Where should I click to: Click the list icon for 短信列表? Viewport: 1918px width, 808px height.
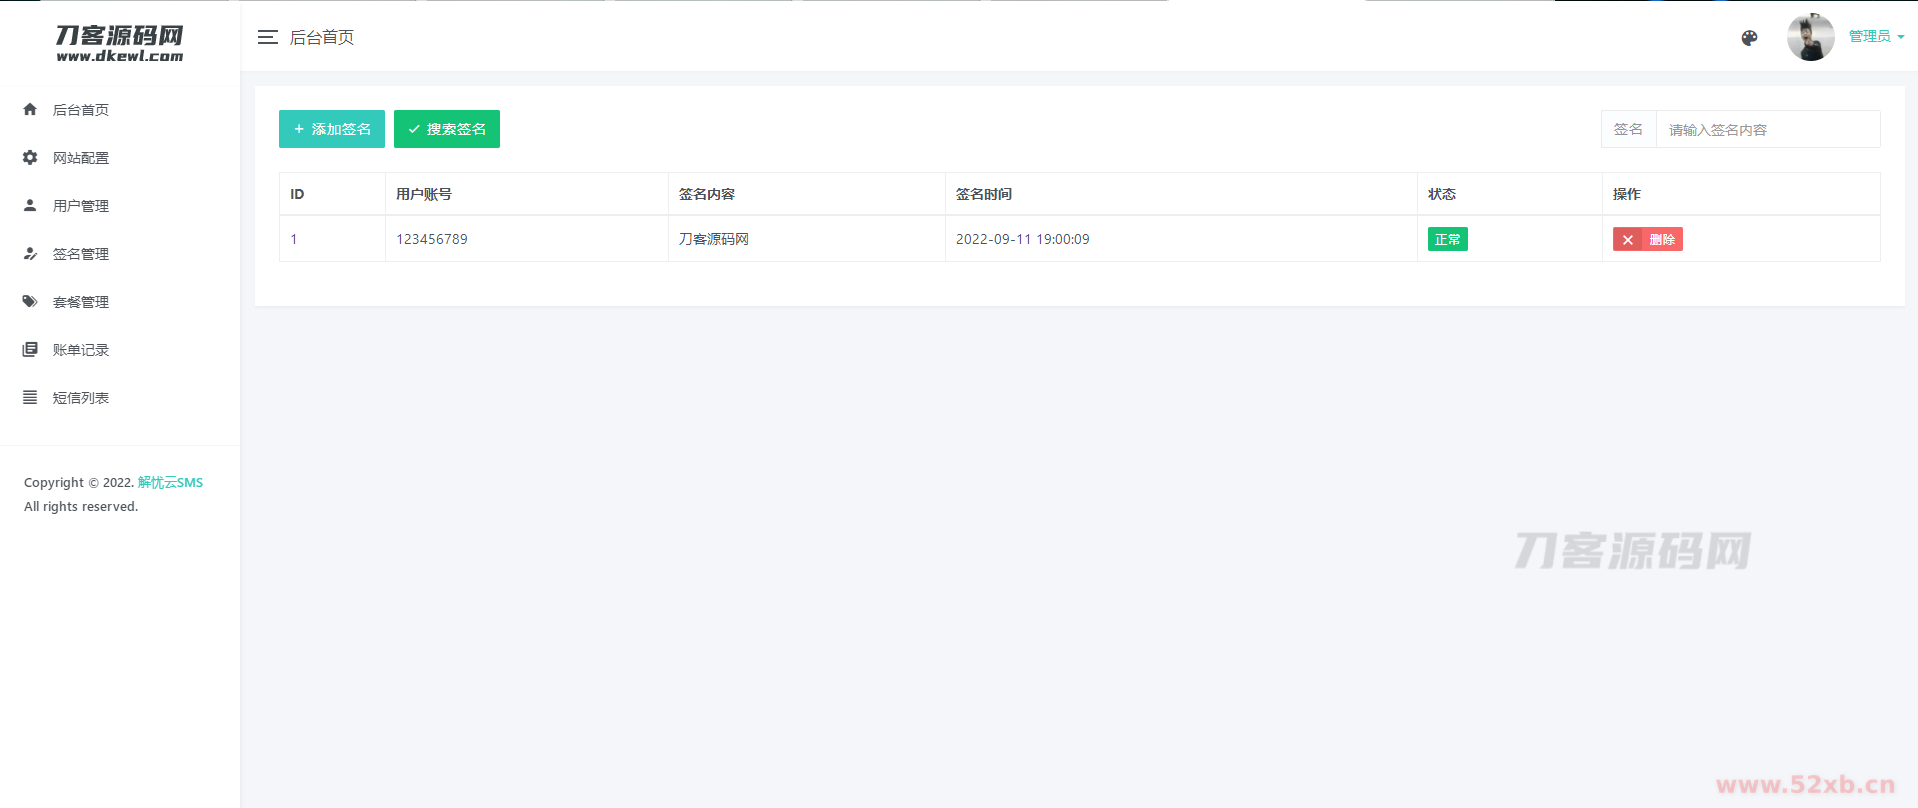[30, 398]
